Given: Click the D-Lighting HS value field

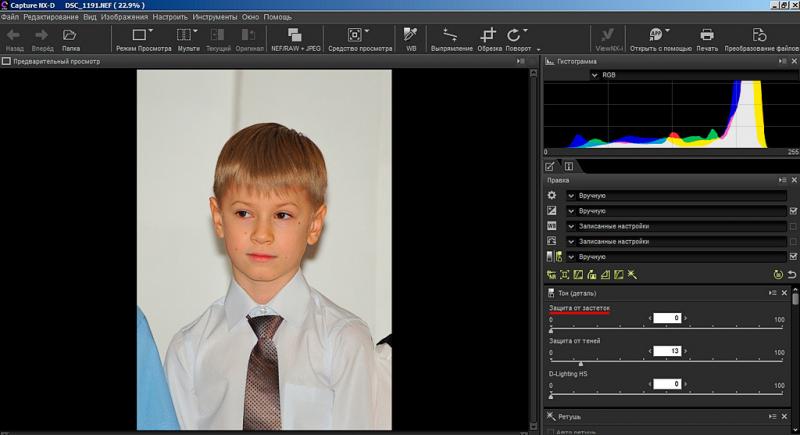Looking at the screenshot, I should pyautogui.click(x=667, y=384).
